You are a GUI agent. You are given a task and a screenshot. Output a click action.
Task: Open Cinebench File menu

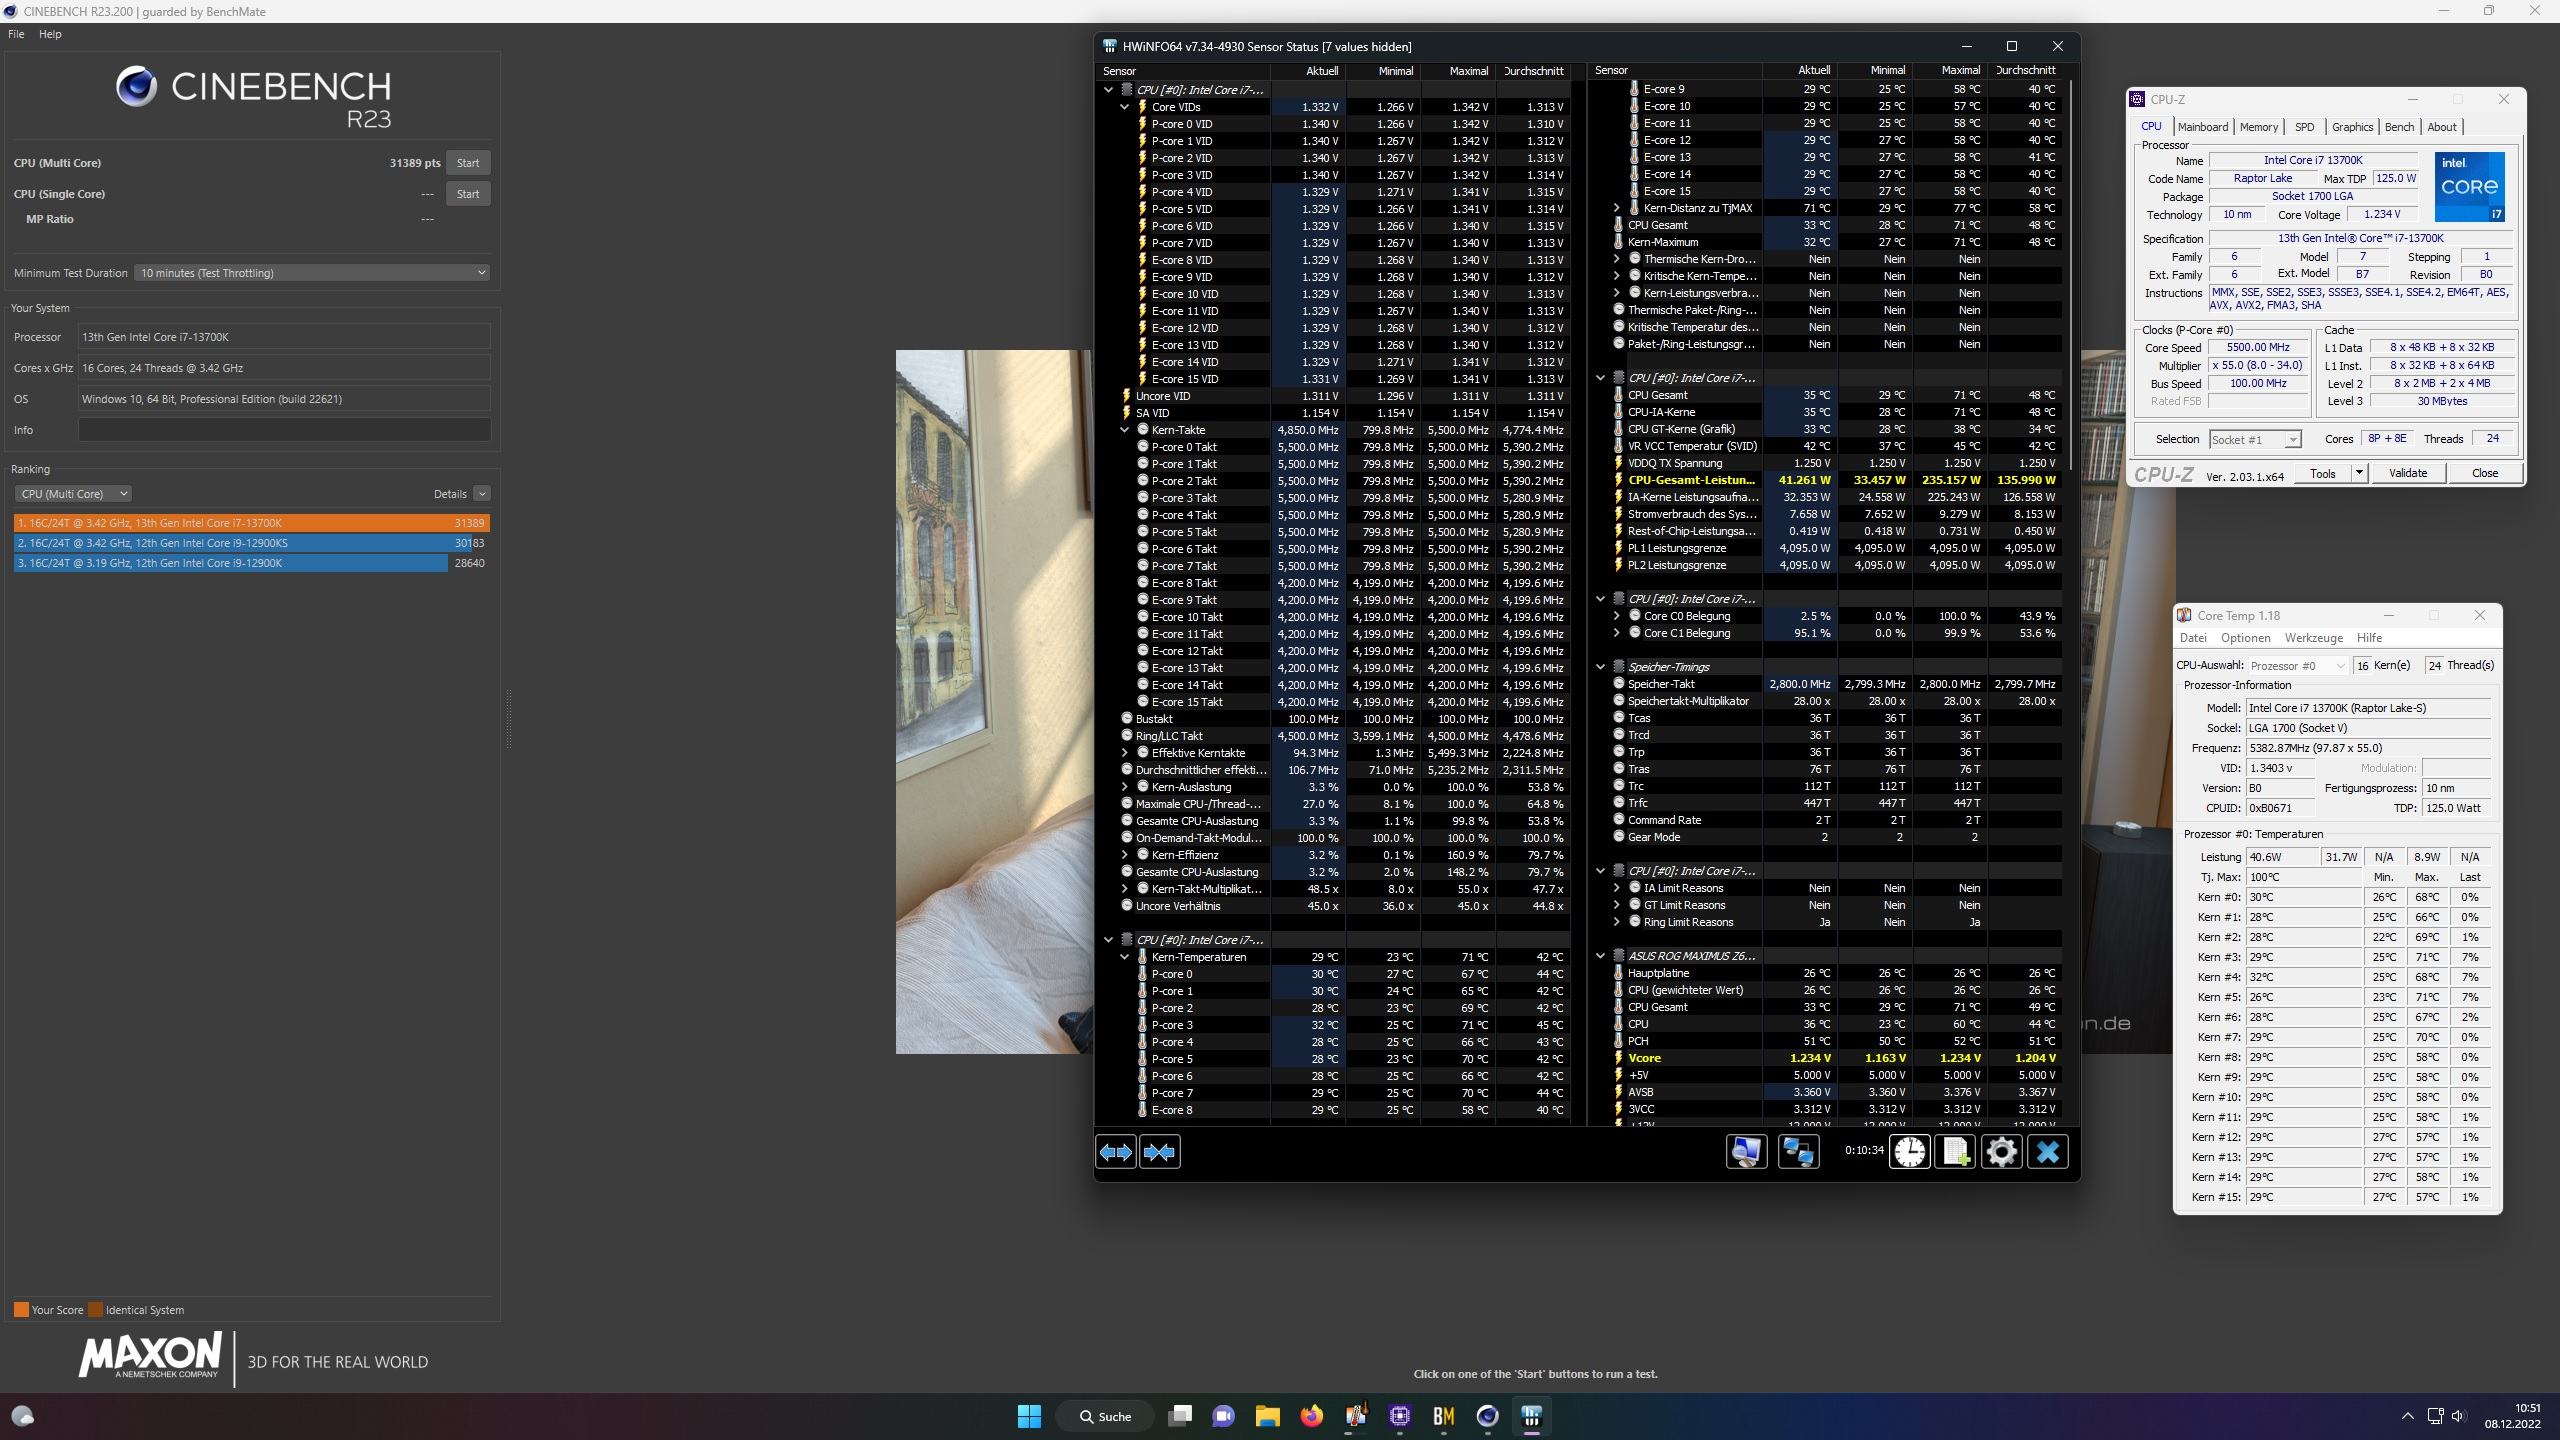(16, 34)
